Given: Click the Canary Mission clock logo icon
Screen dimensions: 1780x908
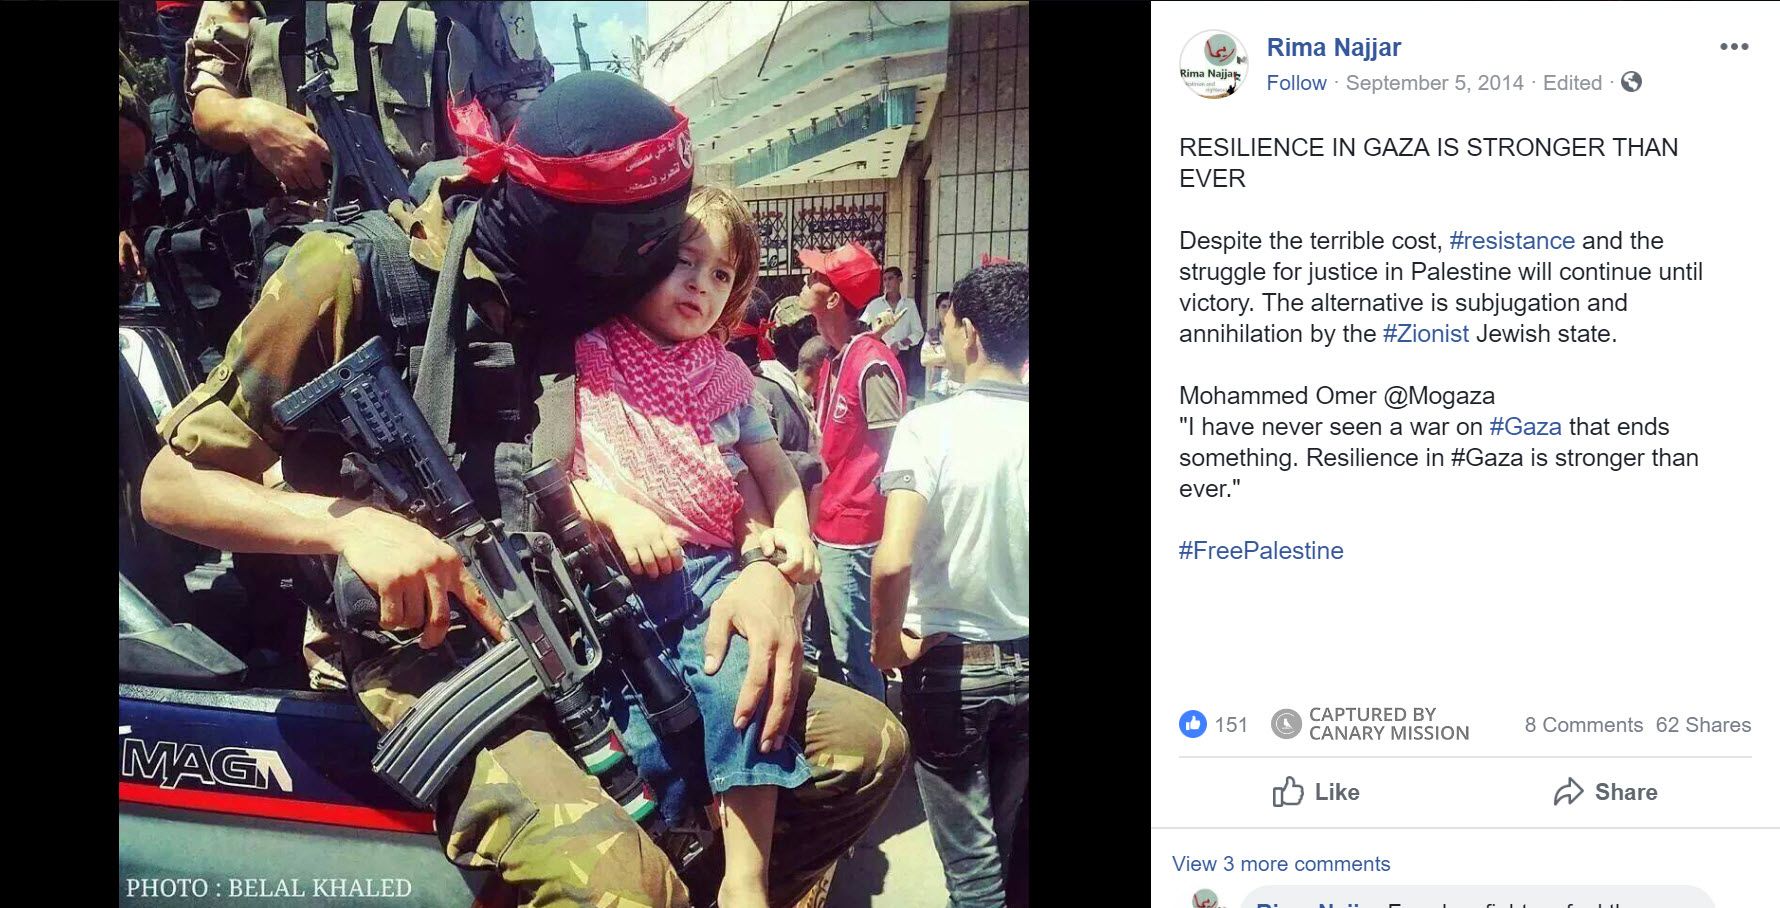Looking at the screenshot, I should tap(1285, 724).
